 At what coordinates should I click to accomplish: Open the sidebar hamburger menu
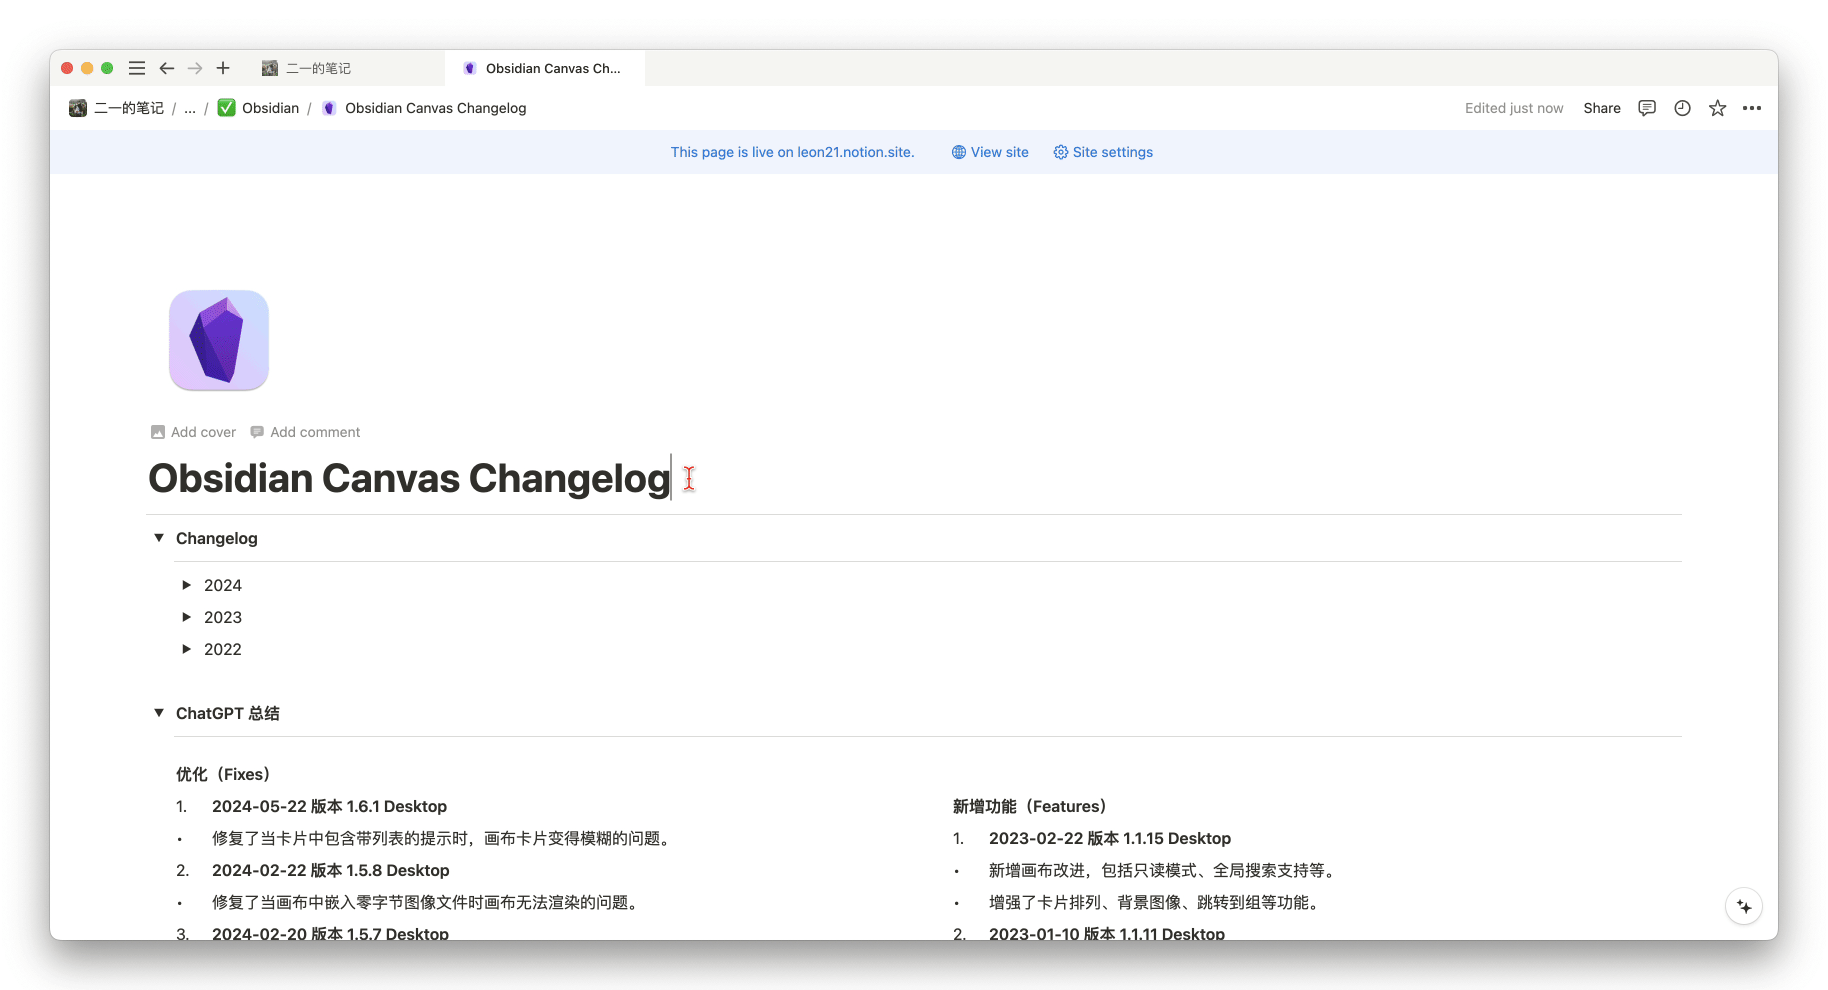137,68
